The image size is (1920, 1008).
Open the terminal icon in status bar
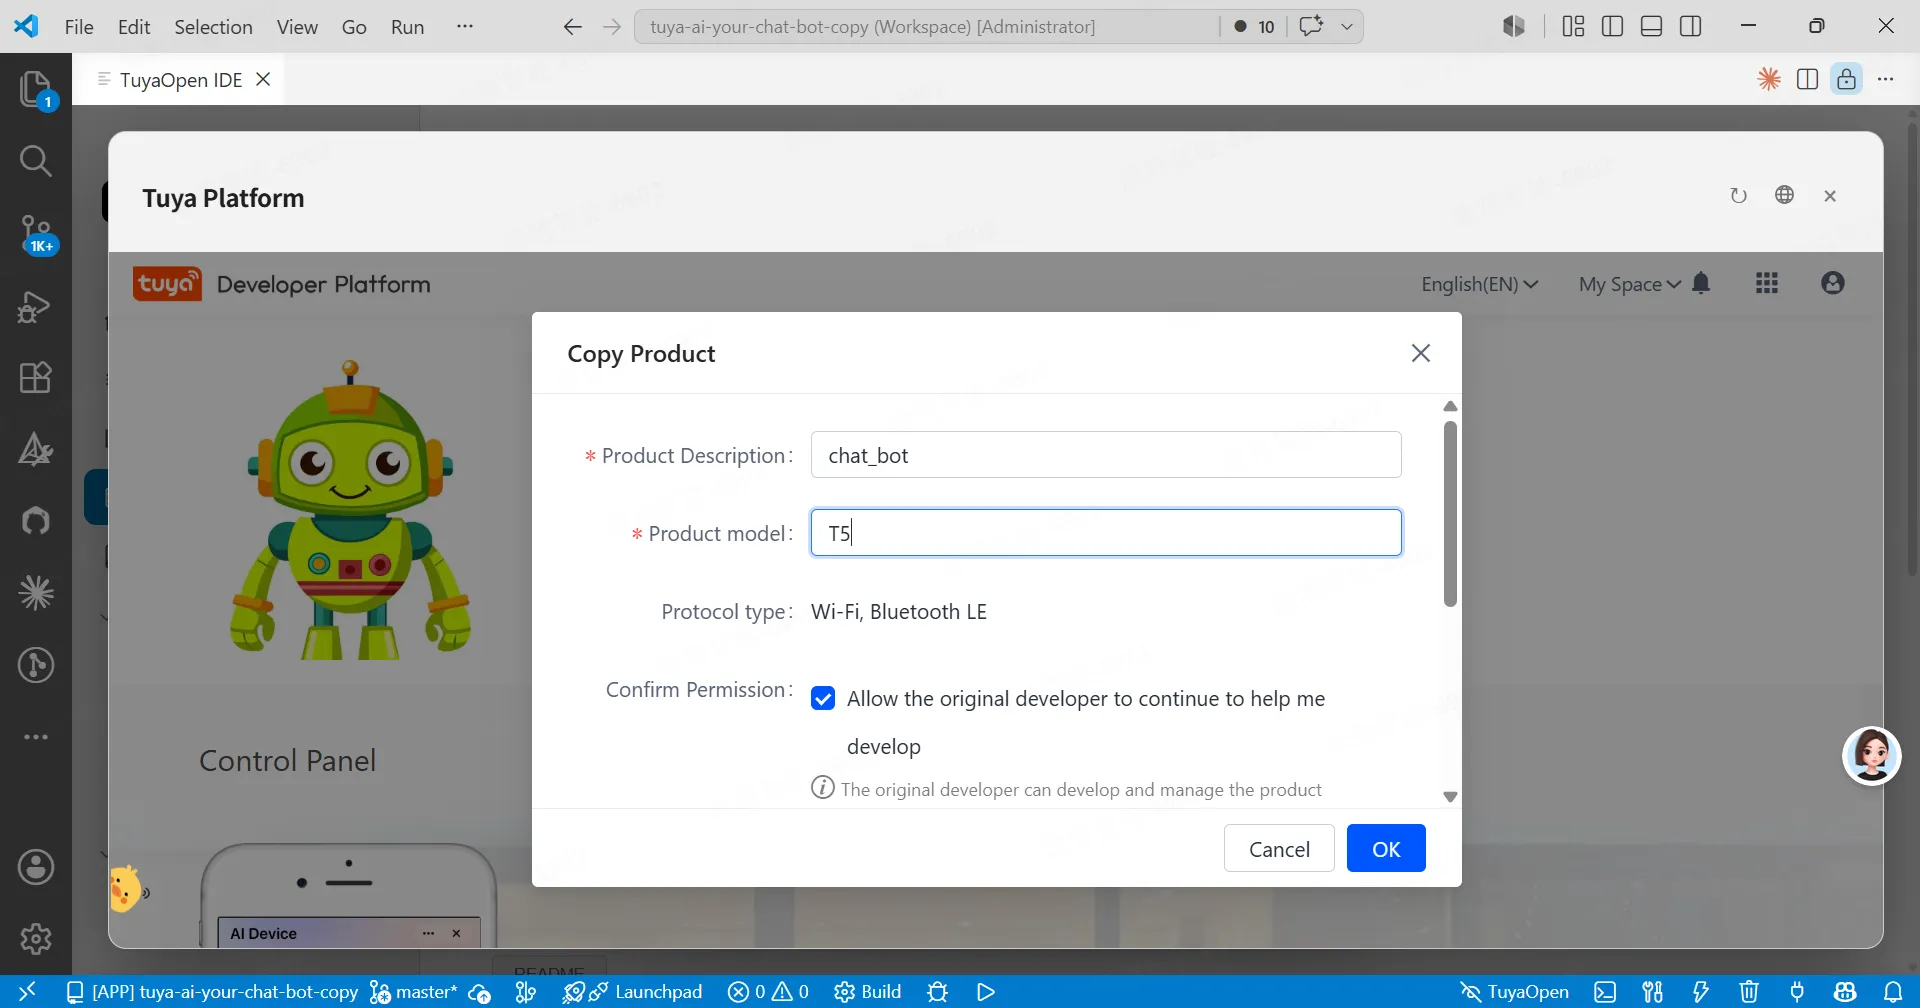tap(1605, 992)
